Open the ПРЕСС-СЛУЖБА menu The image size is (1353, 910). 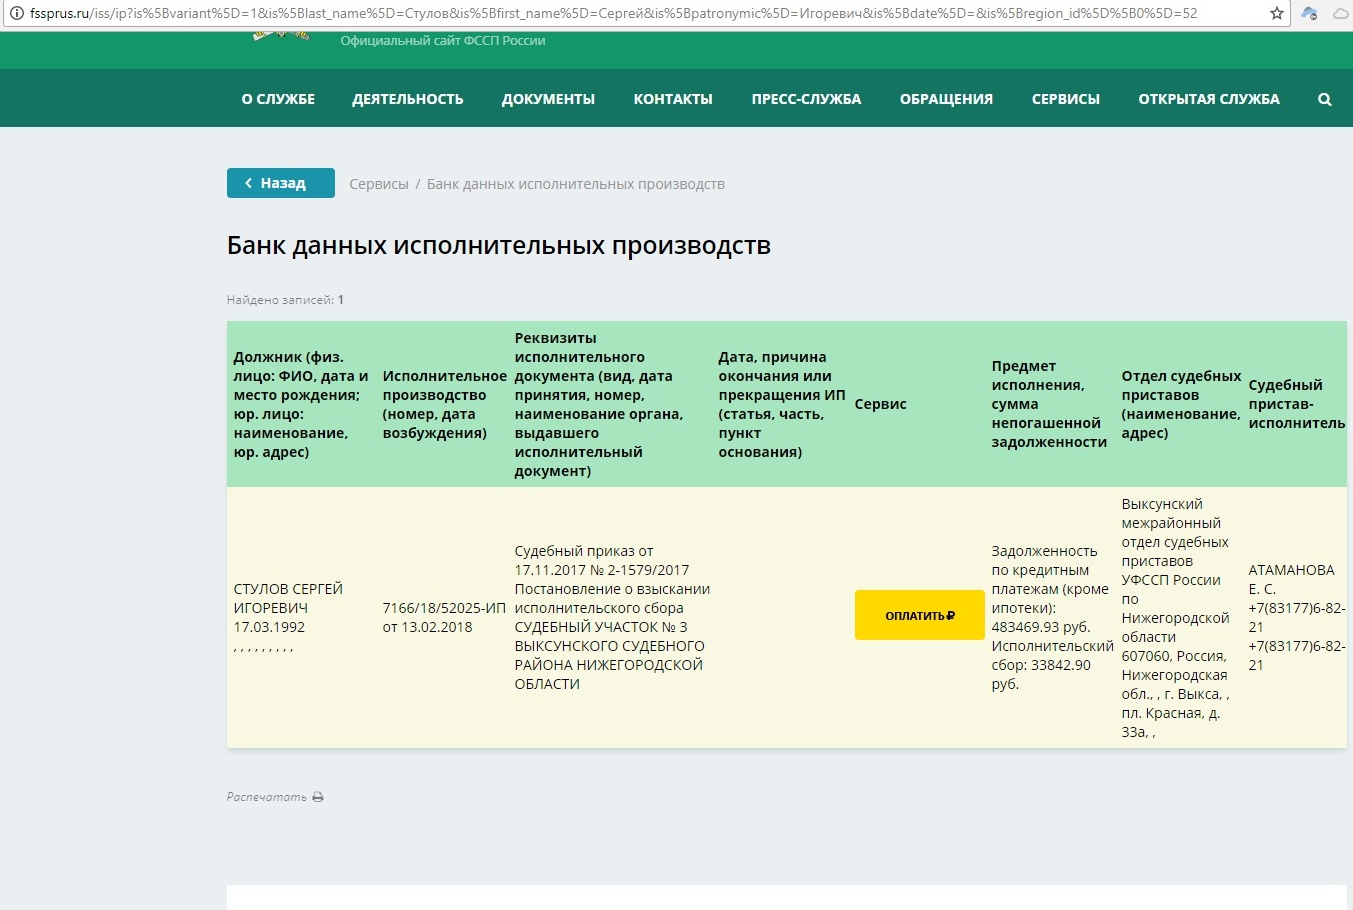[x=806, y=99]
